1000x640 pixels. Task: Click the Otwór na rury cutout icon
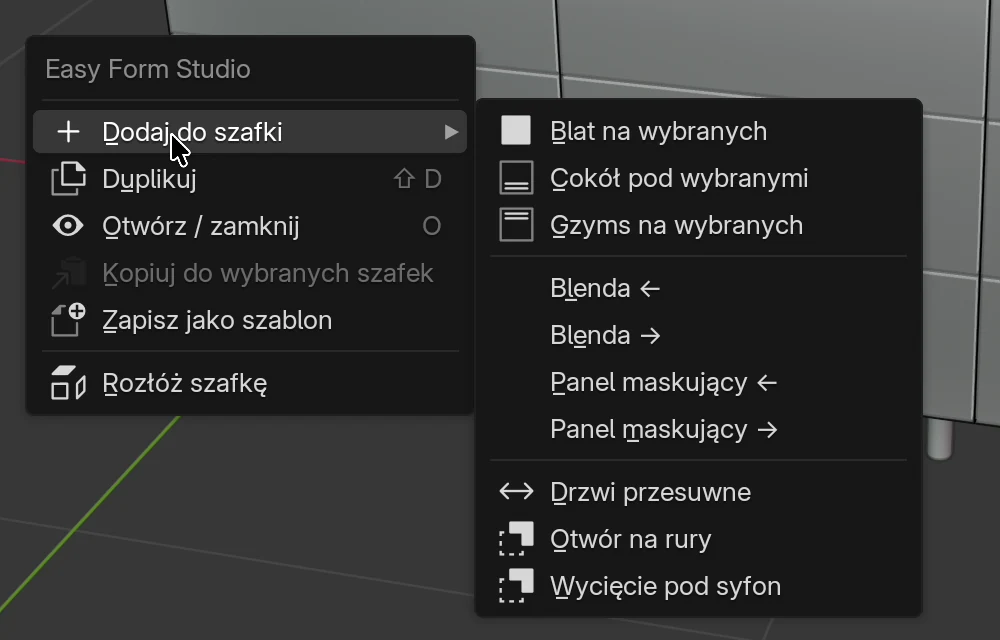[516, 539]
